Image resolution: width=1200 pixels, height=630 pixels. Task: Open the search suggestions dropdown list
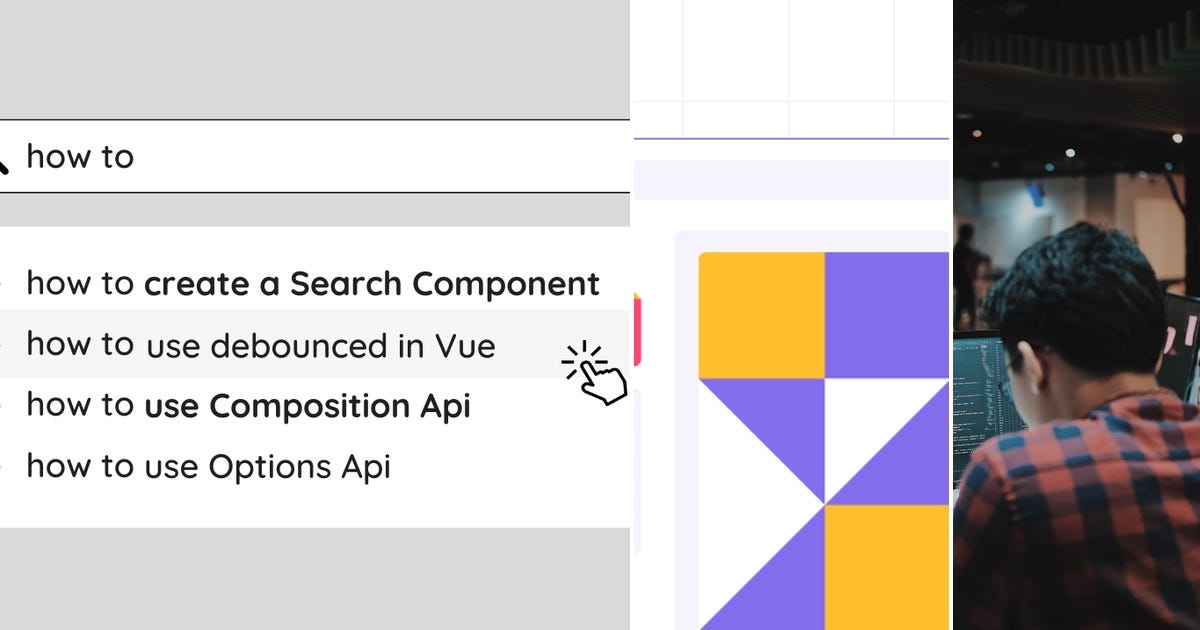[x=300, y=375]
